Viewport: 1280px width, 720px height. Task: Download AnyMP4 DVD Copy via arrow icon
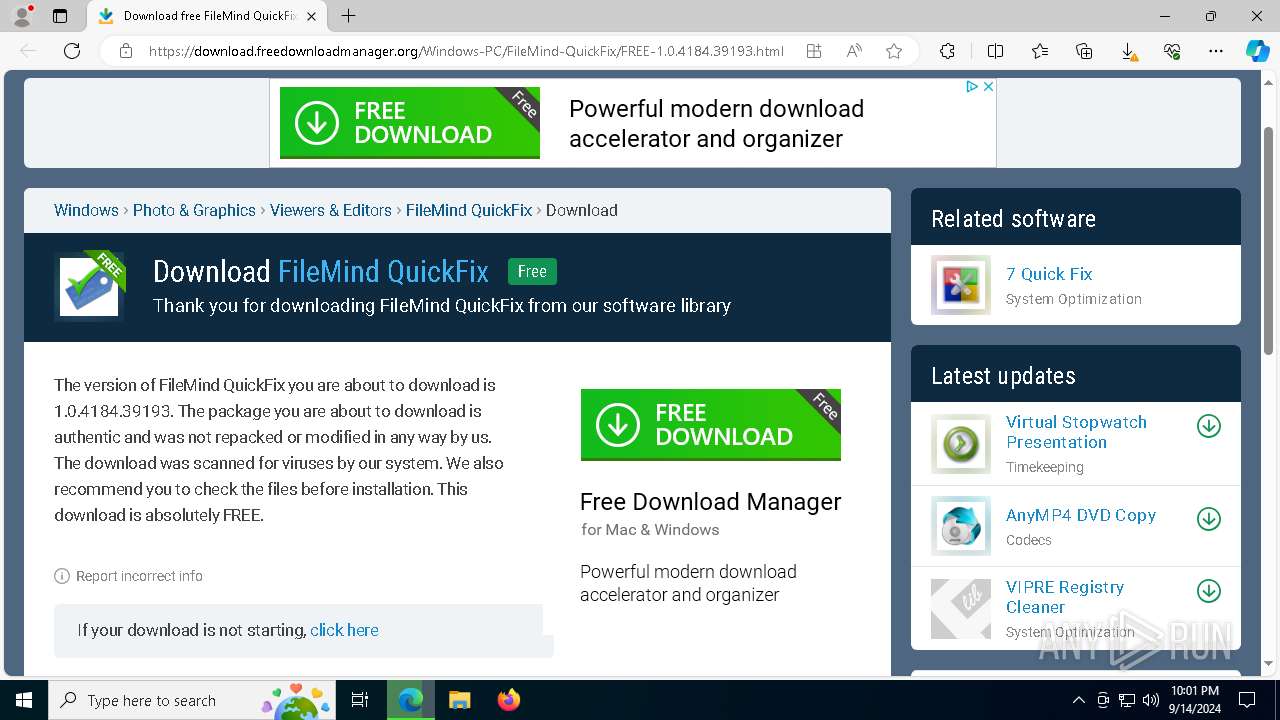[1209, 519]
